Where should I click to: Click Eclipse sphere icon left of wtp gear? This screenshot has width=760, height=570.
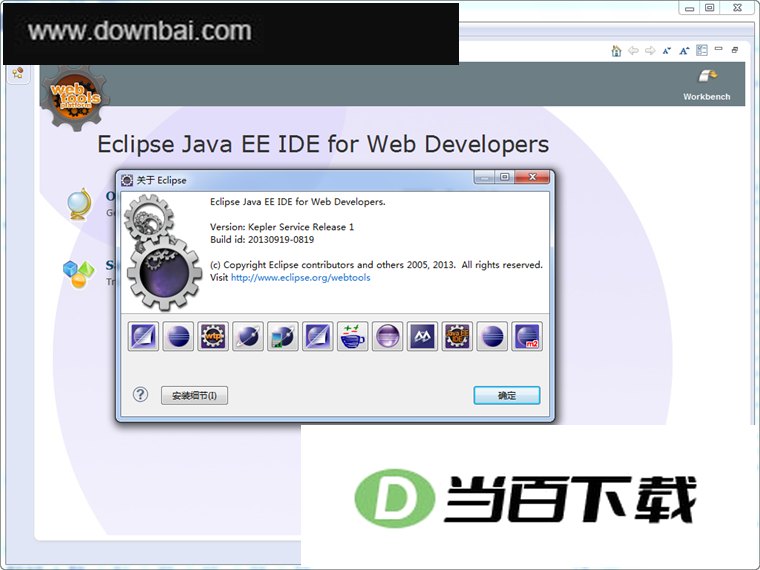pos(178,336)
